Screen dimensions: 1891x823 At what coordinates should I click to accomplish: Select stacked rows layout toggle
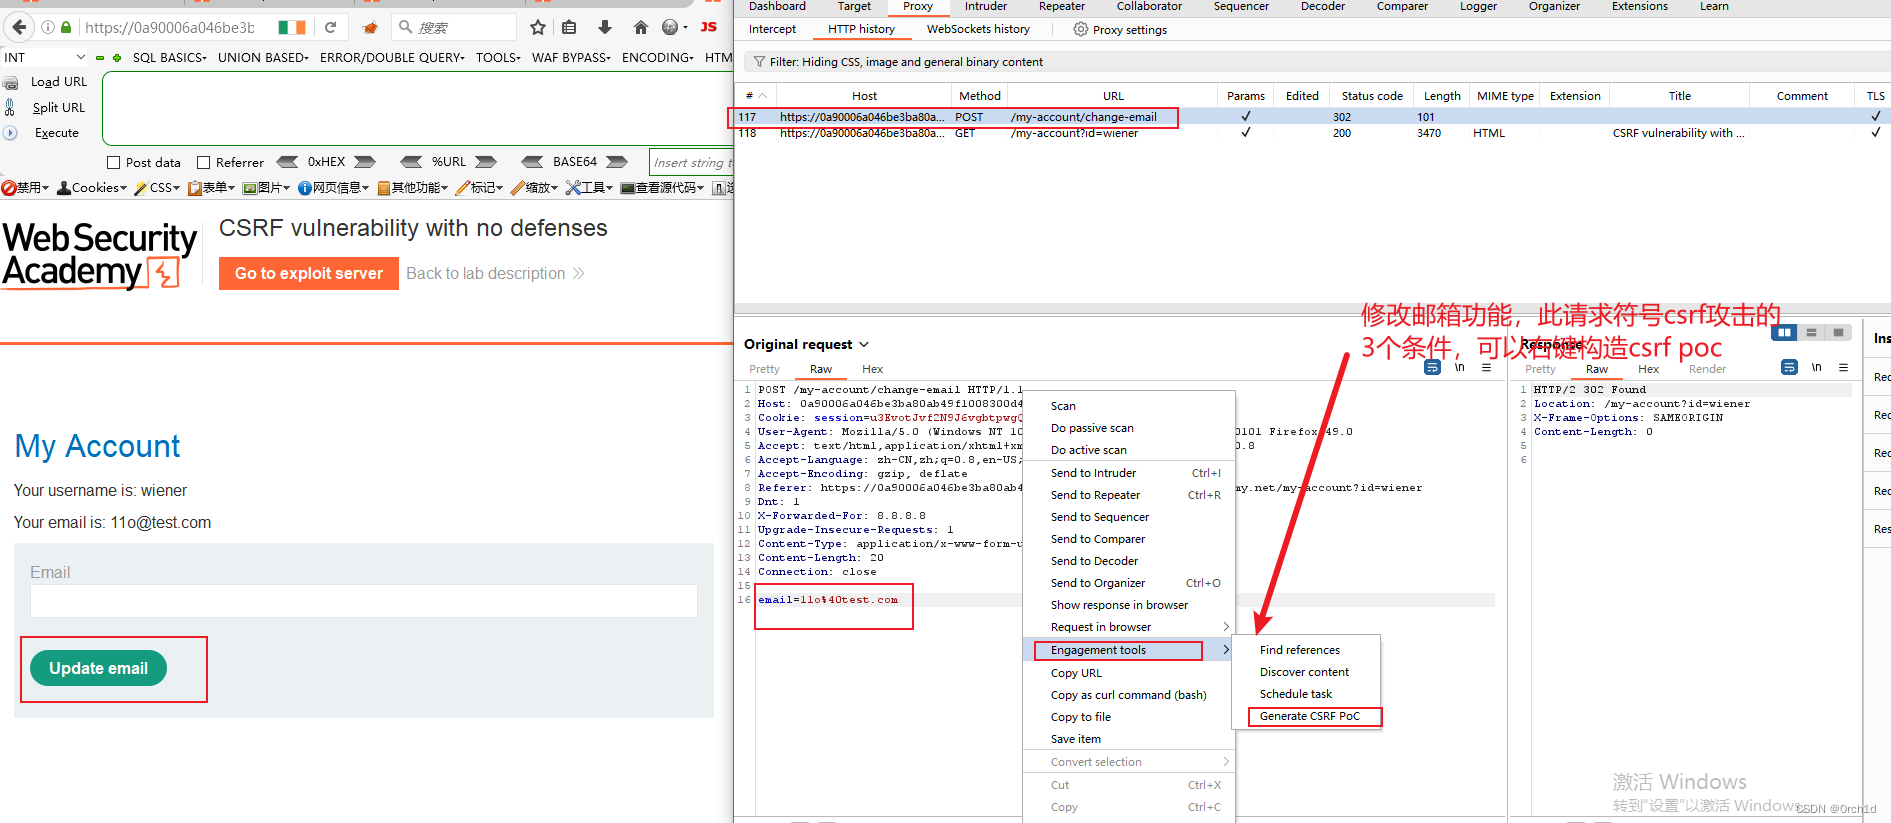(1811, 333)
